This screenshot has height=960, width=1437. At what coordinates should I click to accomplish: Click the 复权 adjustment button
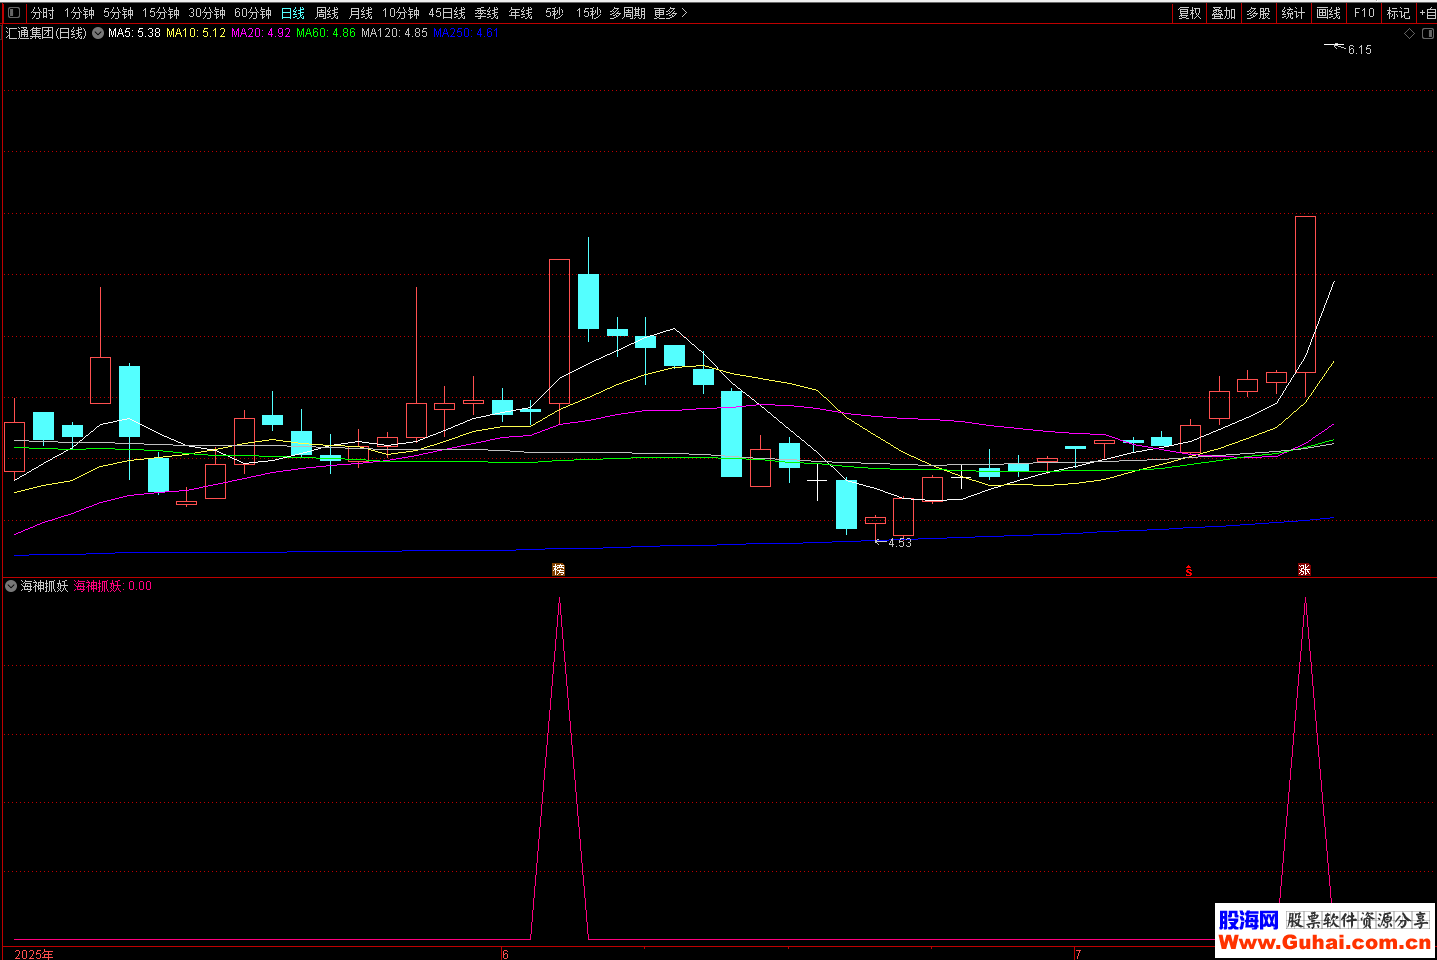point(1189,13)
